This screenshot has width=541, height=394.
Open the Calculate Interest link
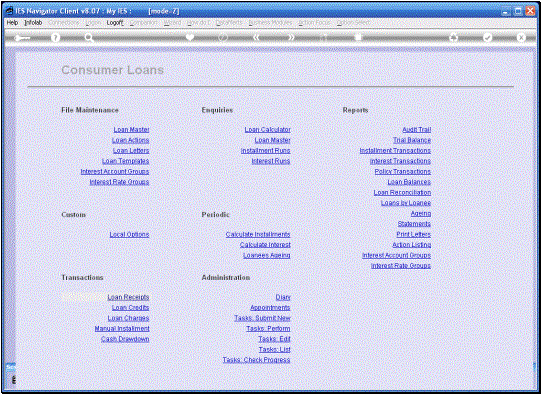tap(265, 245)
